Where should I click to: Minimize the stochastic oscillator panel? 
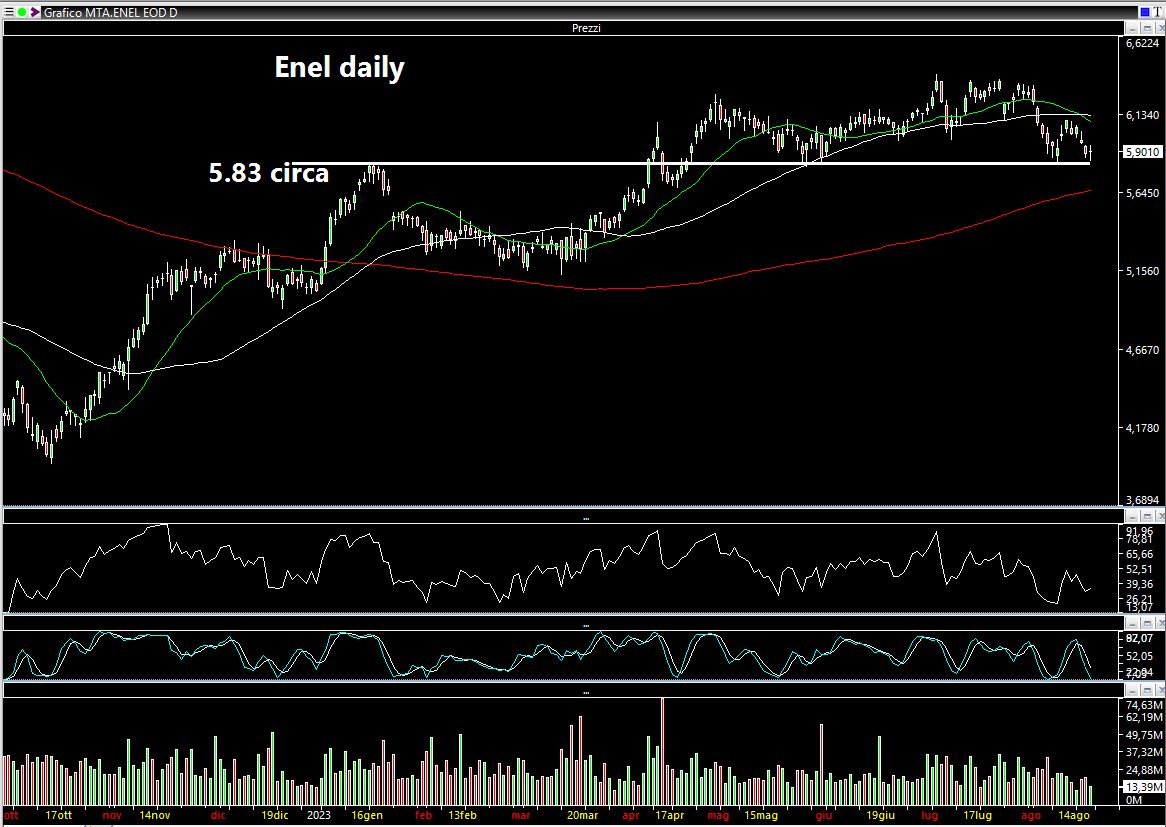click(x=1133, y=623)
